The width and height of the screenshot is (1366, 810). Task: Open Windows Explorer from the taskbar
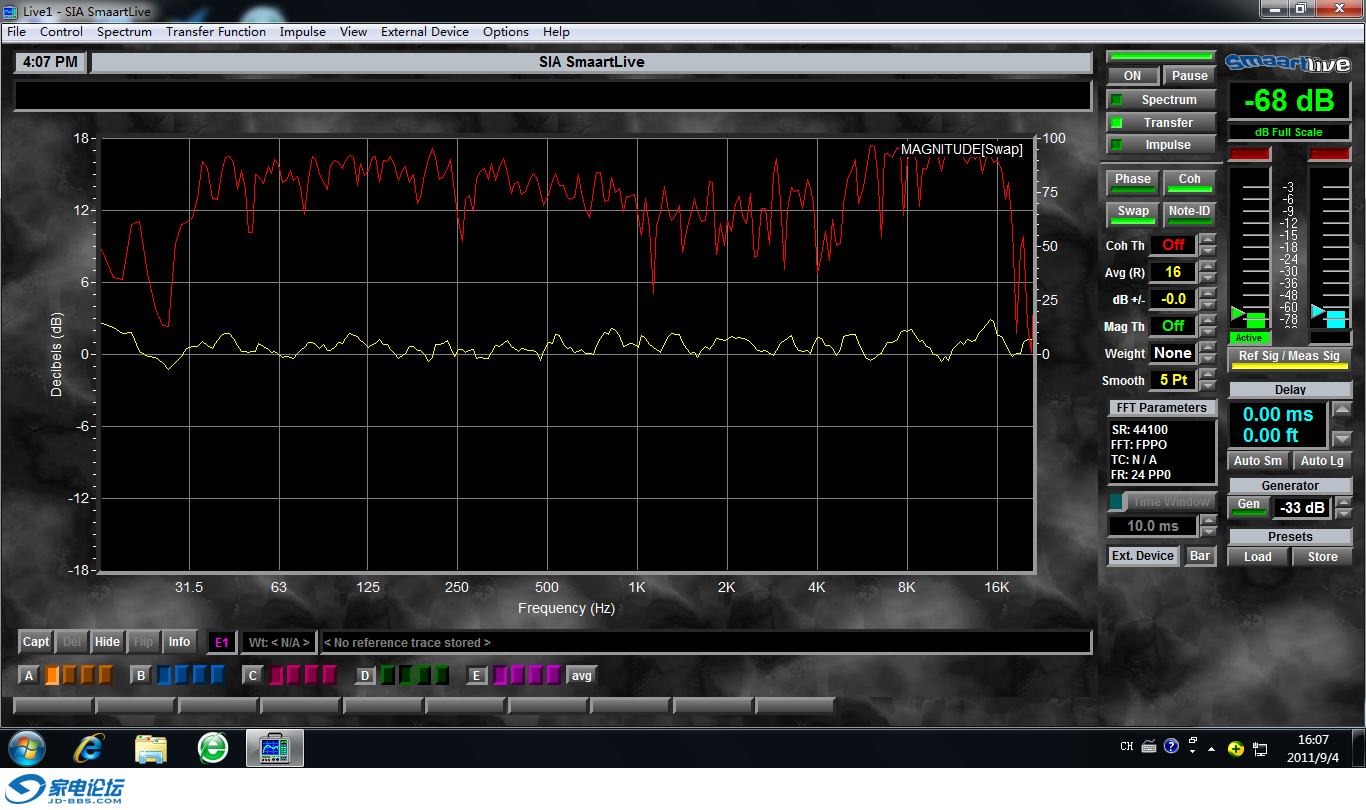151,748
